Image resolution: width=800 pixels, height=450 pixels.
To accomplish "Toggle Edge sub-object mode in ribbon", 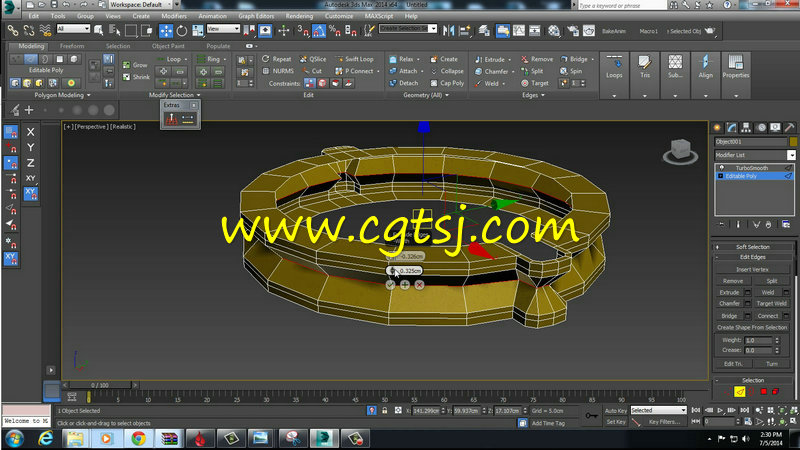I will click(31, 59).
